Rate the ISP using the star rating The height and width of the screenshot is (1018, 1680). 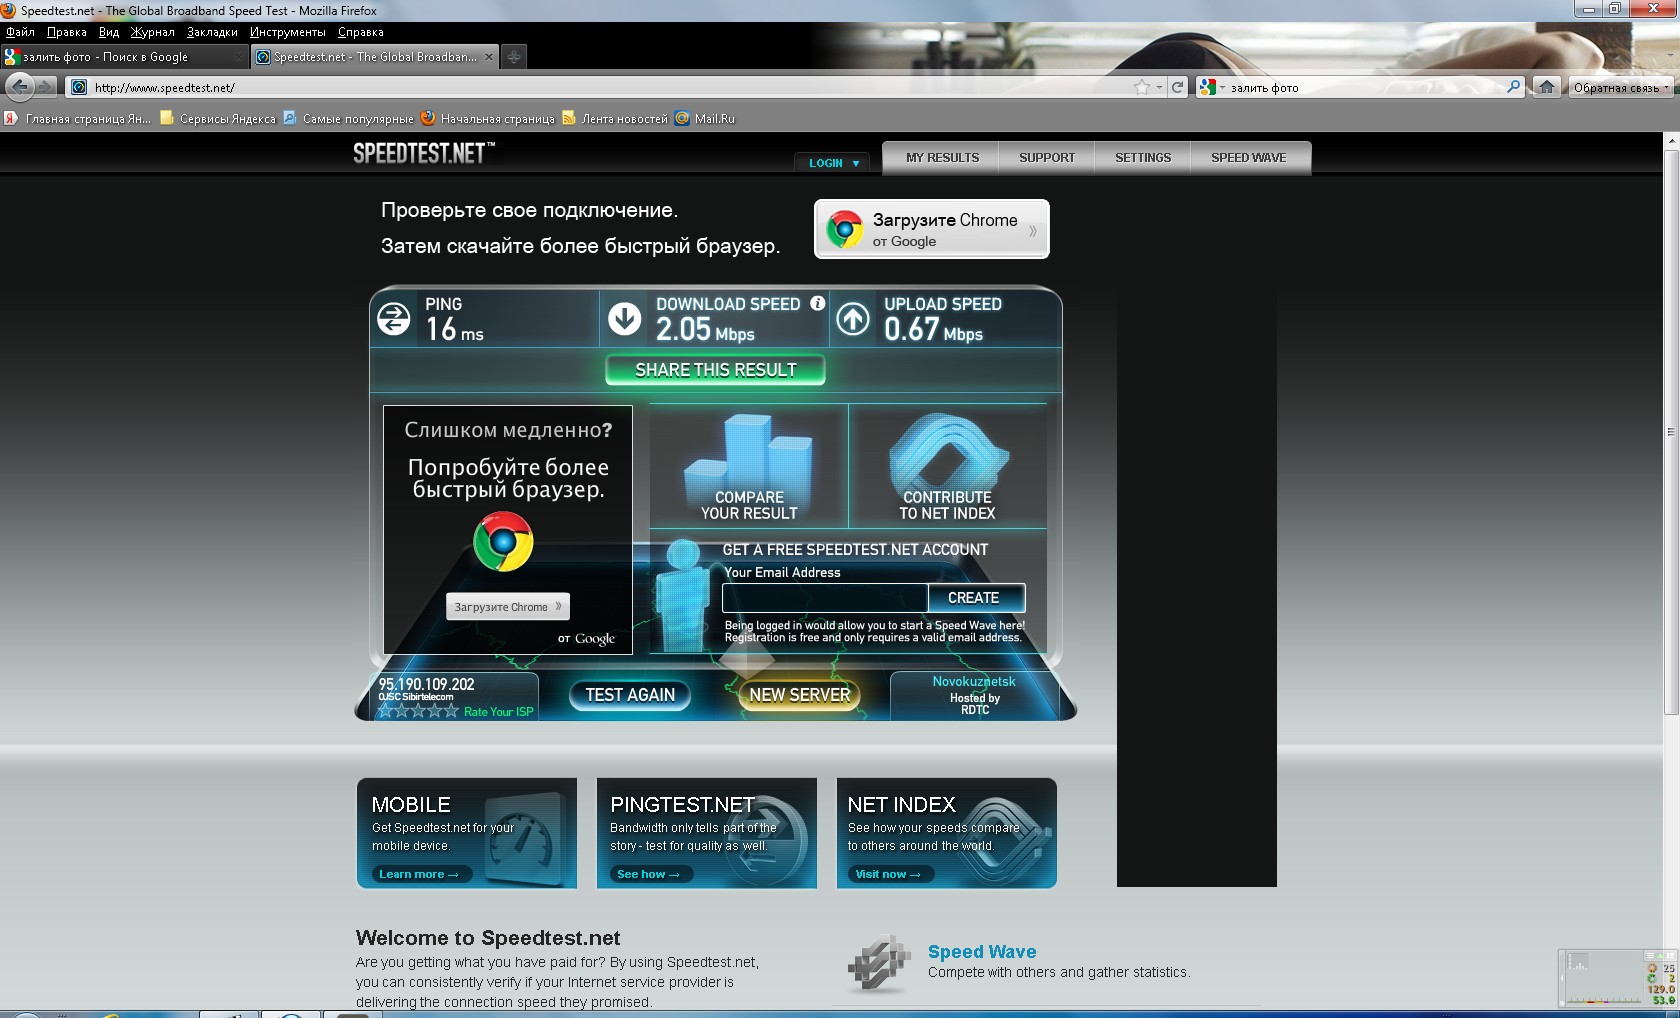click(418, 711)
